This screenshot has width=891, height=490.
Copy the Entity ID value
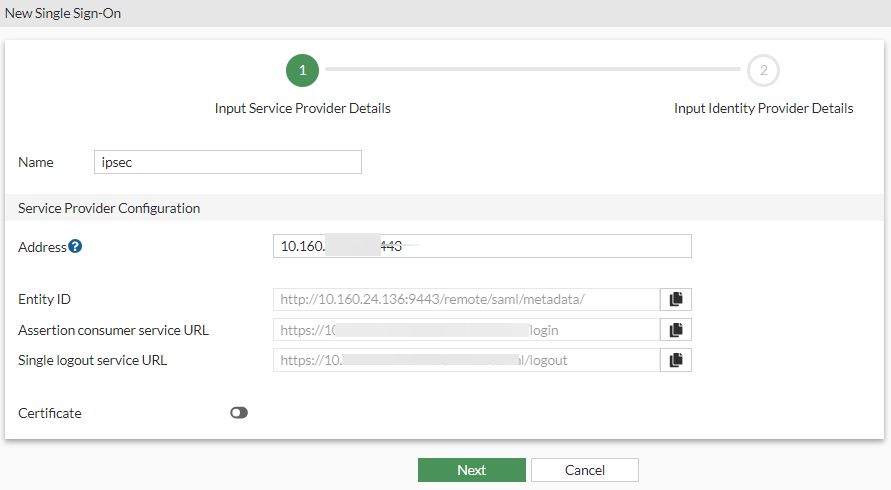675,299
